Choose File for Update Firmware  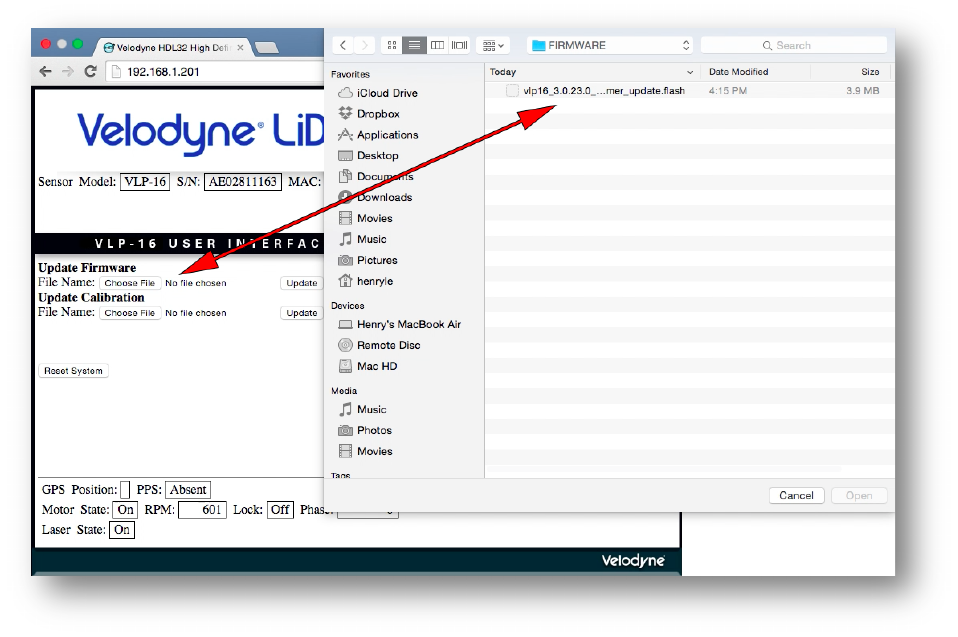click(130, 283)
